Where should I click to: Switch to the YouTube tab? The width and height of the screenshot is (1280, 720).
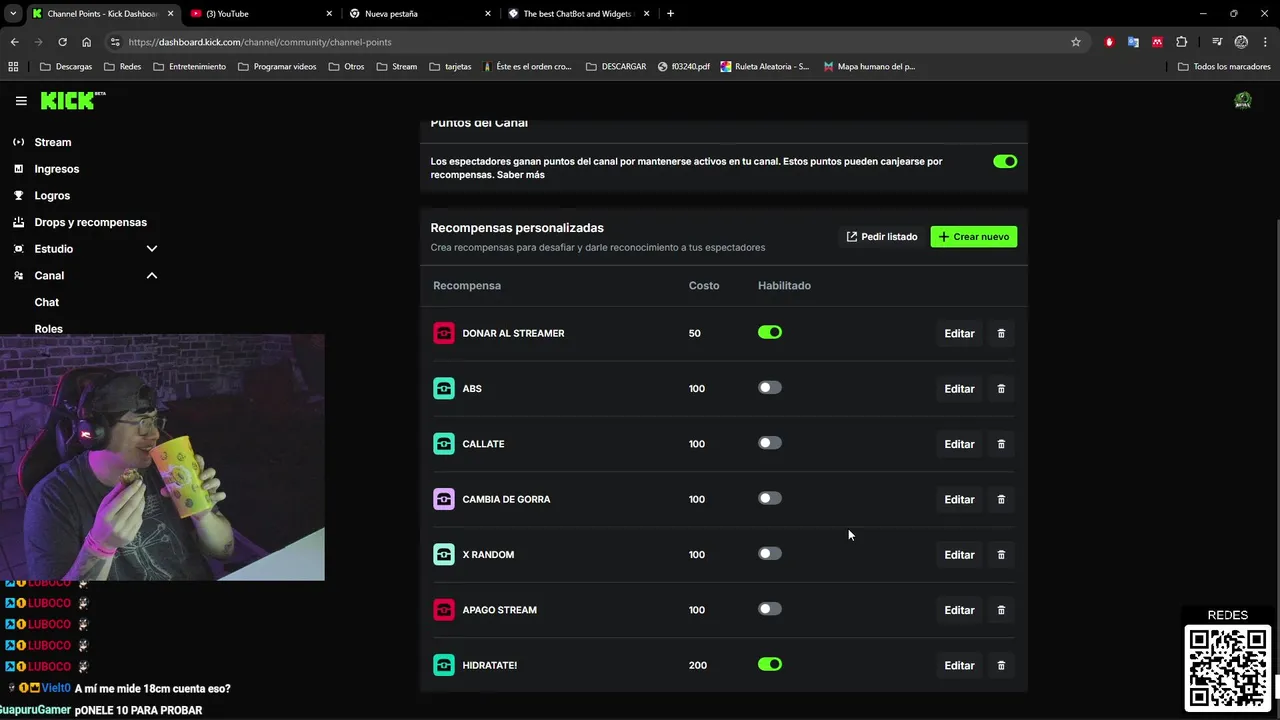click(260, 14)
